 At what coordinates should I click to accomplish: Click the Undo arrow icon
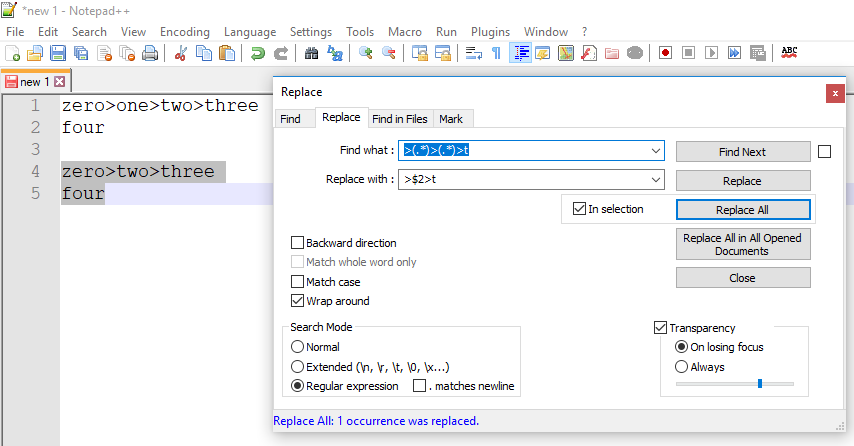[x=258, y=53]
